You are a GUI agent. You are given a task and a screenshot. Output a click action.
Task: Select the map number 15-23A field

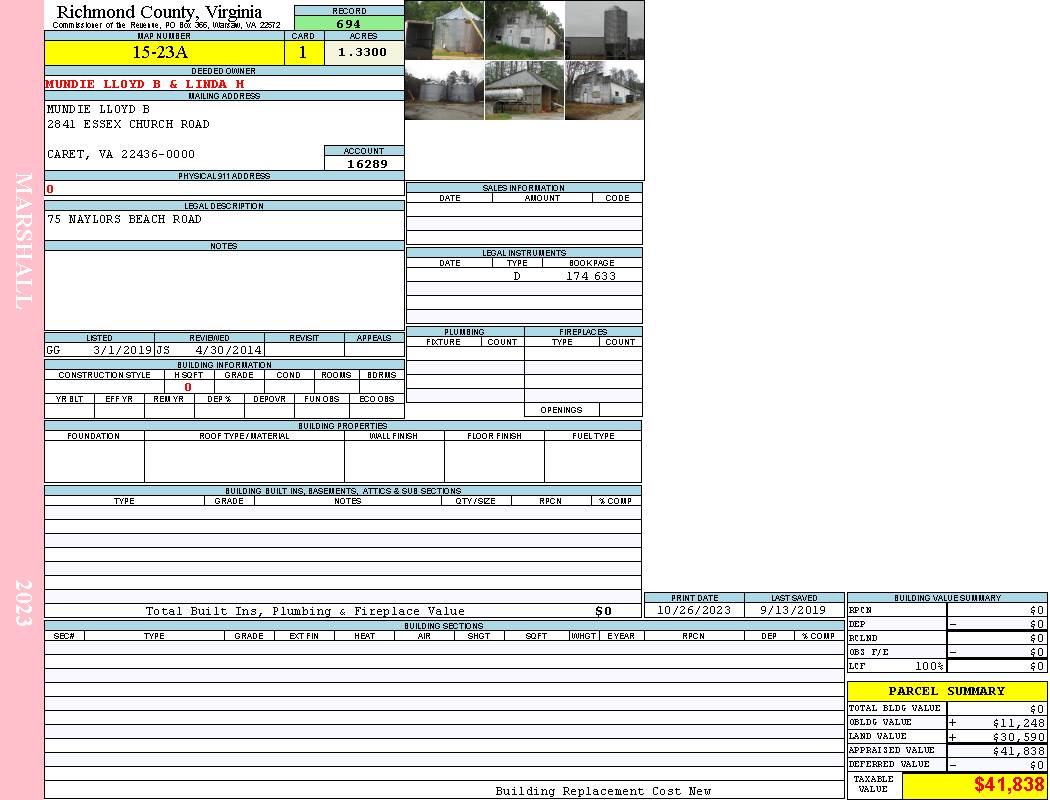(164, 52)
